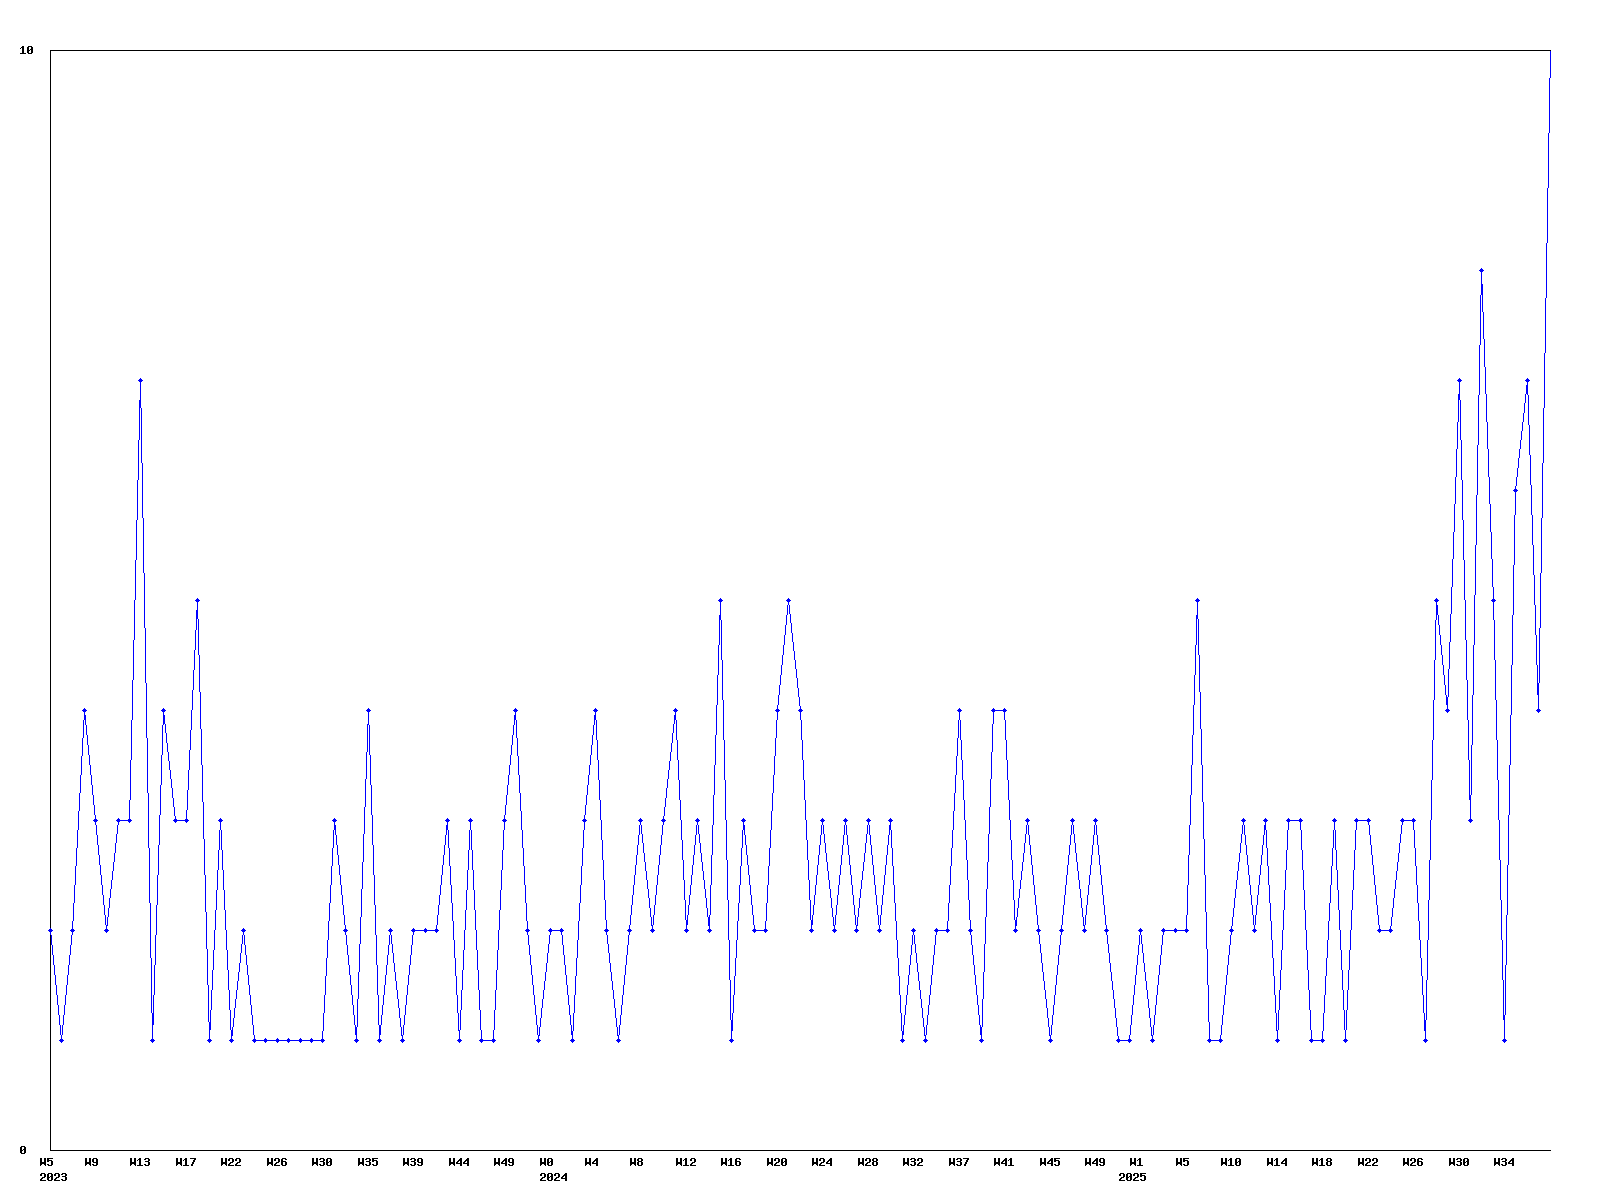Select the data point at value 8
Screen dimensions: 1600x1200
point(1481,270)
